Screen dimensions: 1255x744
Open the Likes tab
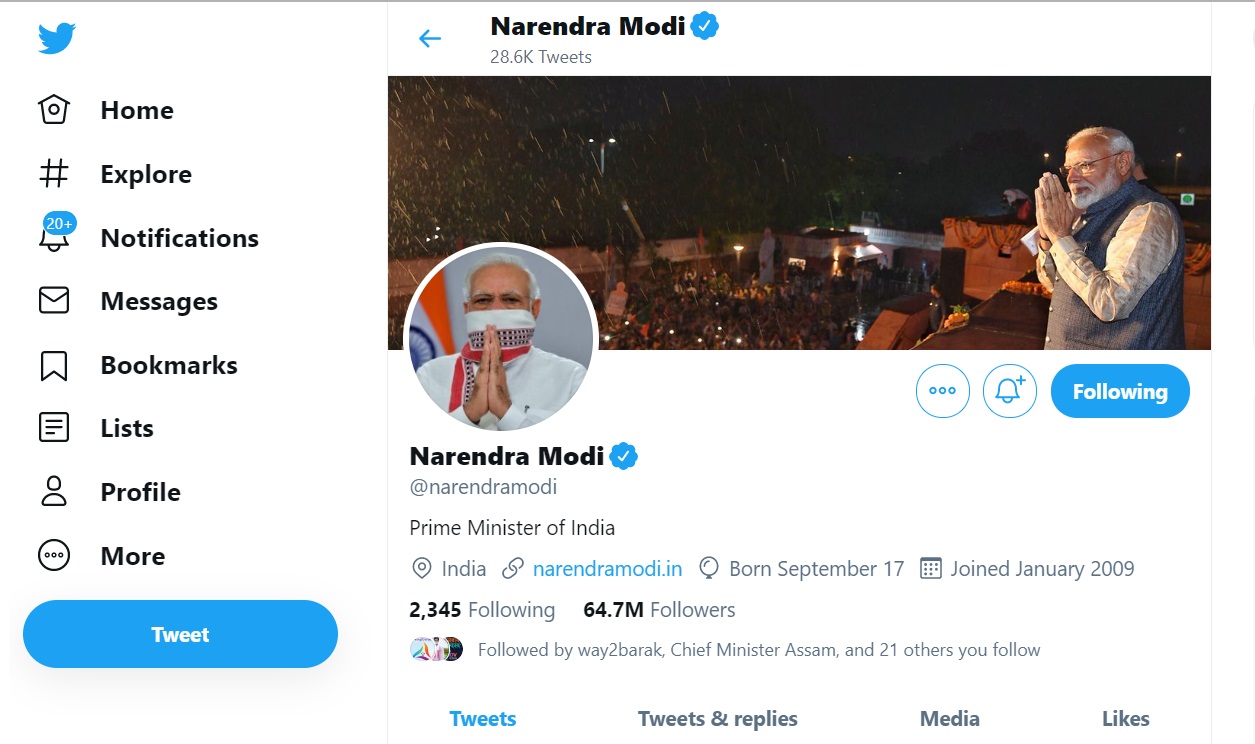coord(1125,718)
